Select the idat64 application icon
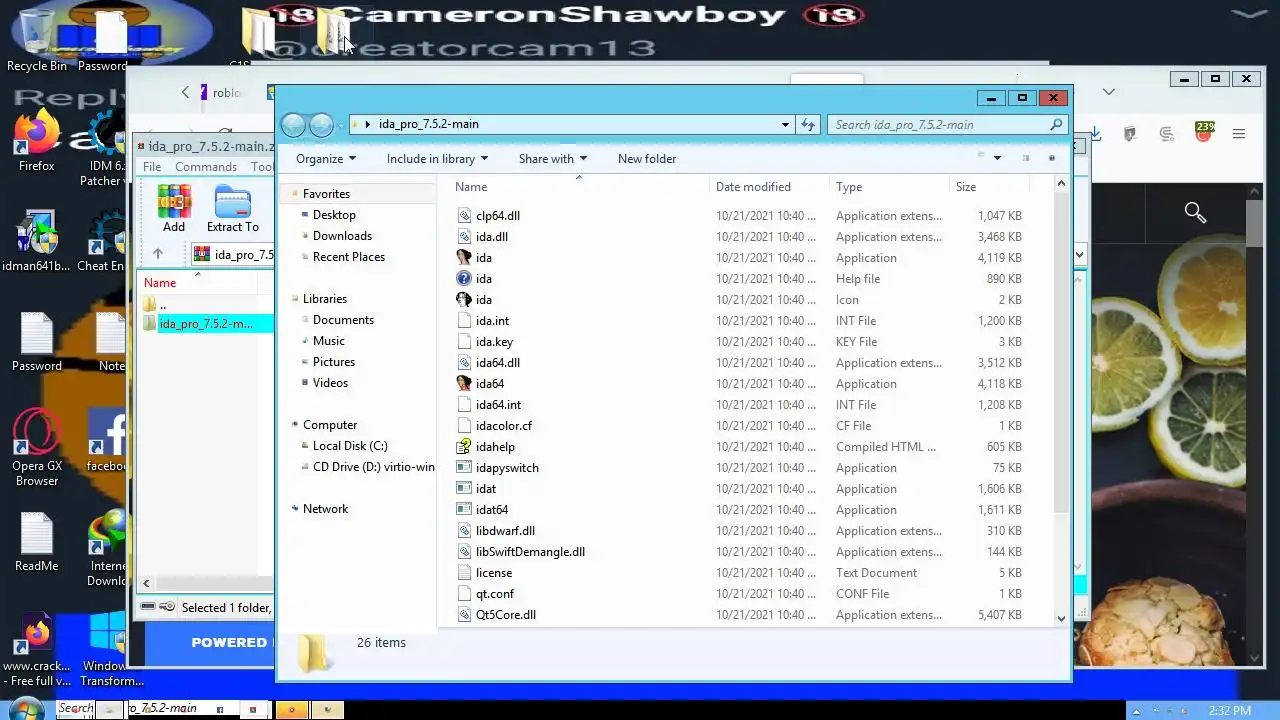 pyautogui.click(x=464, y=510)
